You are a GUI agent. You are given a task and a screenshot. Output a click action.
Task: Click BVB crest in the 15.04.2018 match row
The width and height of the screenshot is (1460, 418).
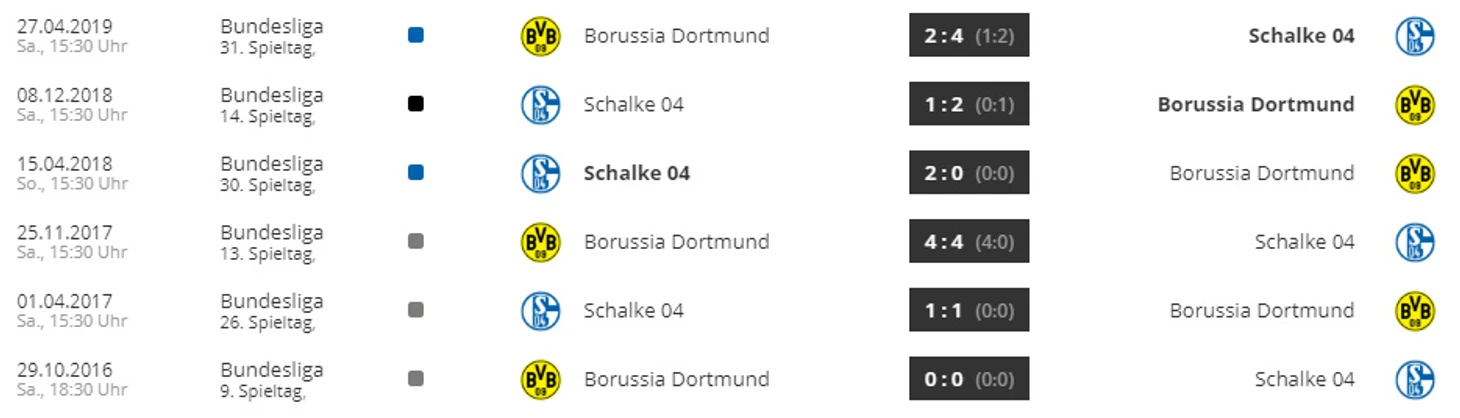click(x=1415, y=173)
